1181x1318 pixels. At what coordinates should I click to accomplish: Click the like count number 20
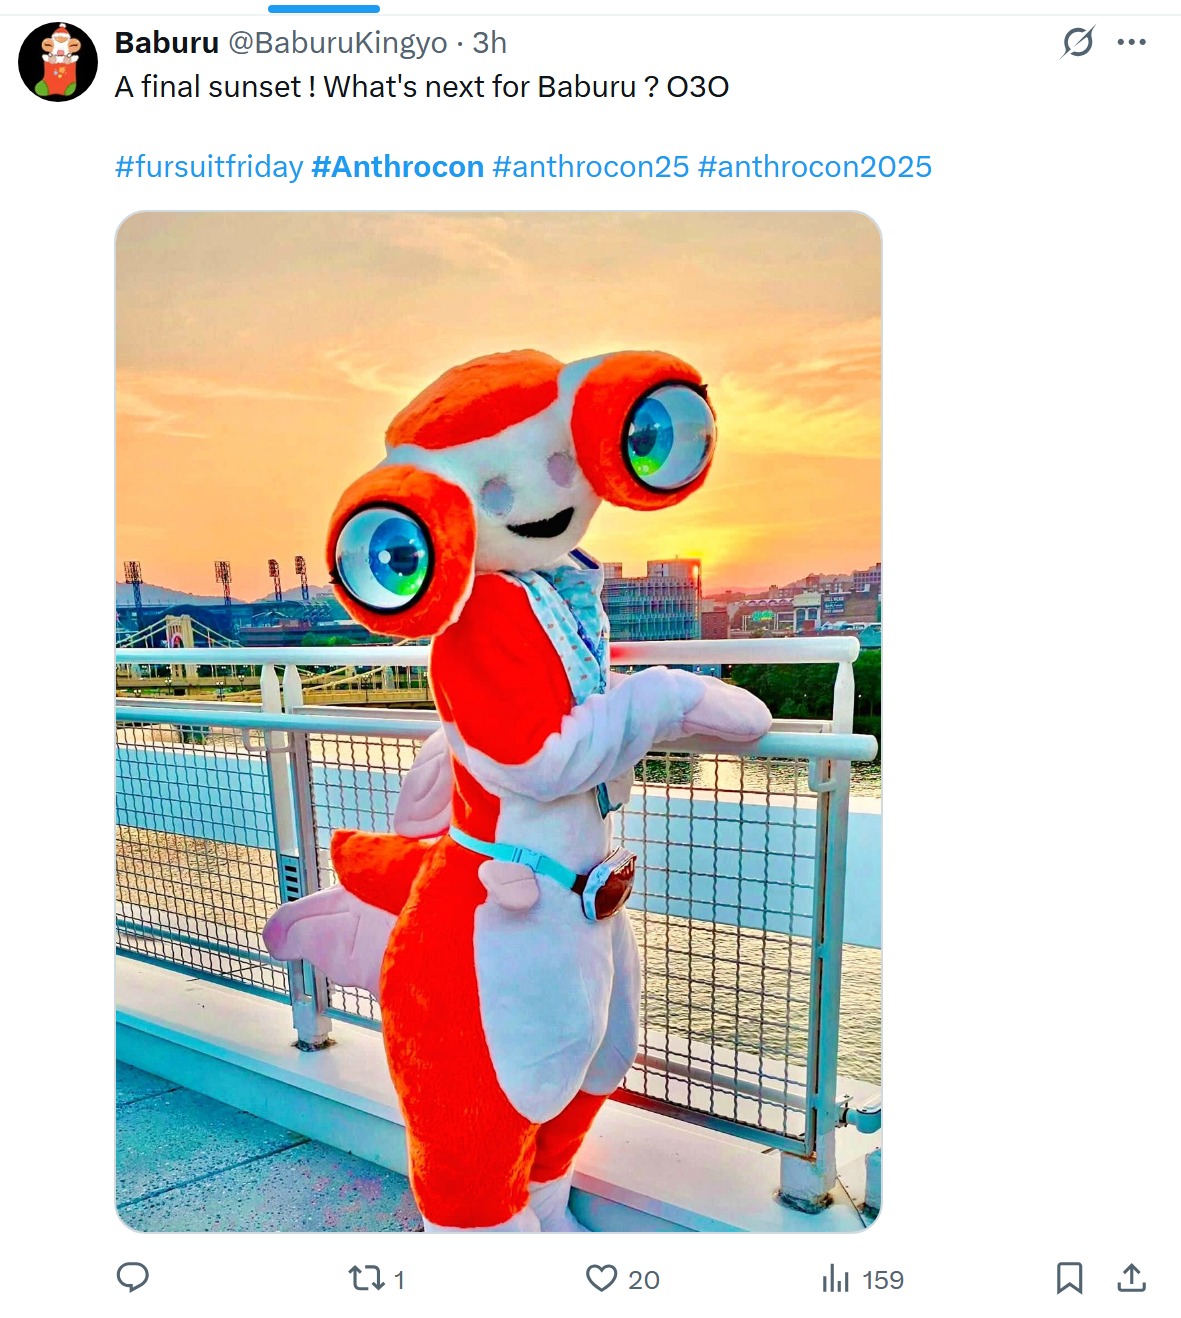tap(644, 1280)
